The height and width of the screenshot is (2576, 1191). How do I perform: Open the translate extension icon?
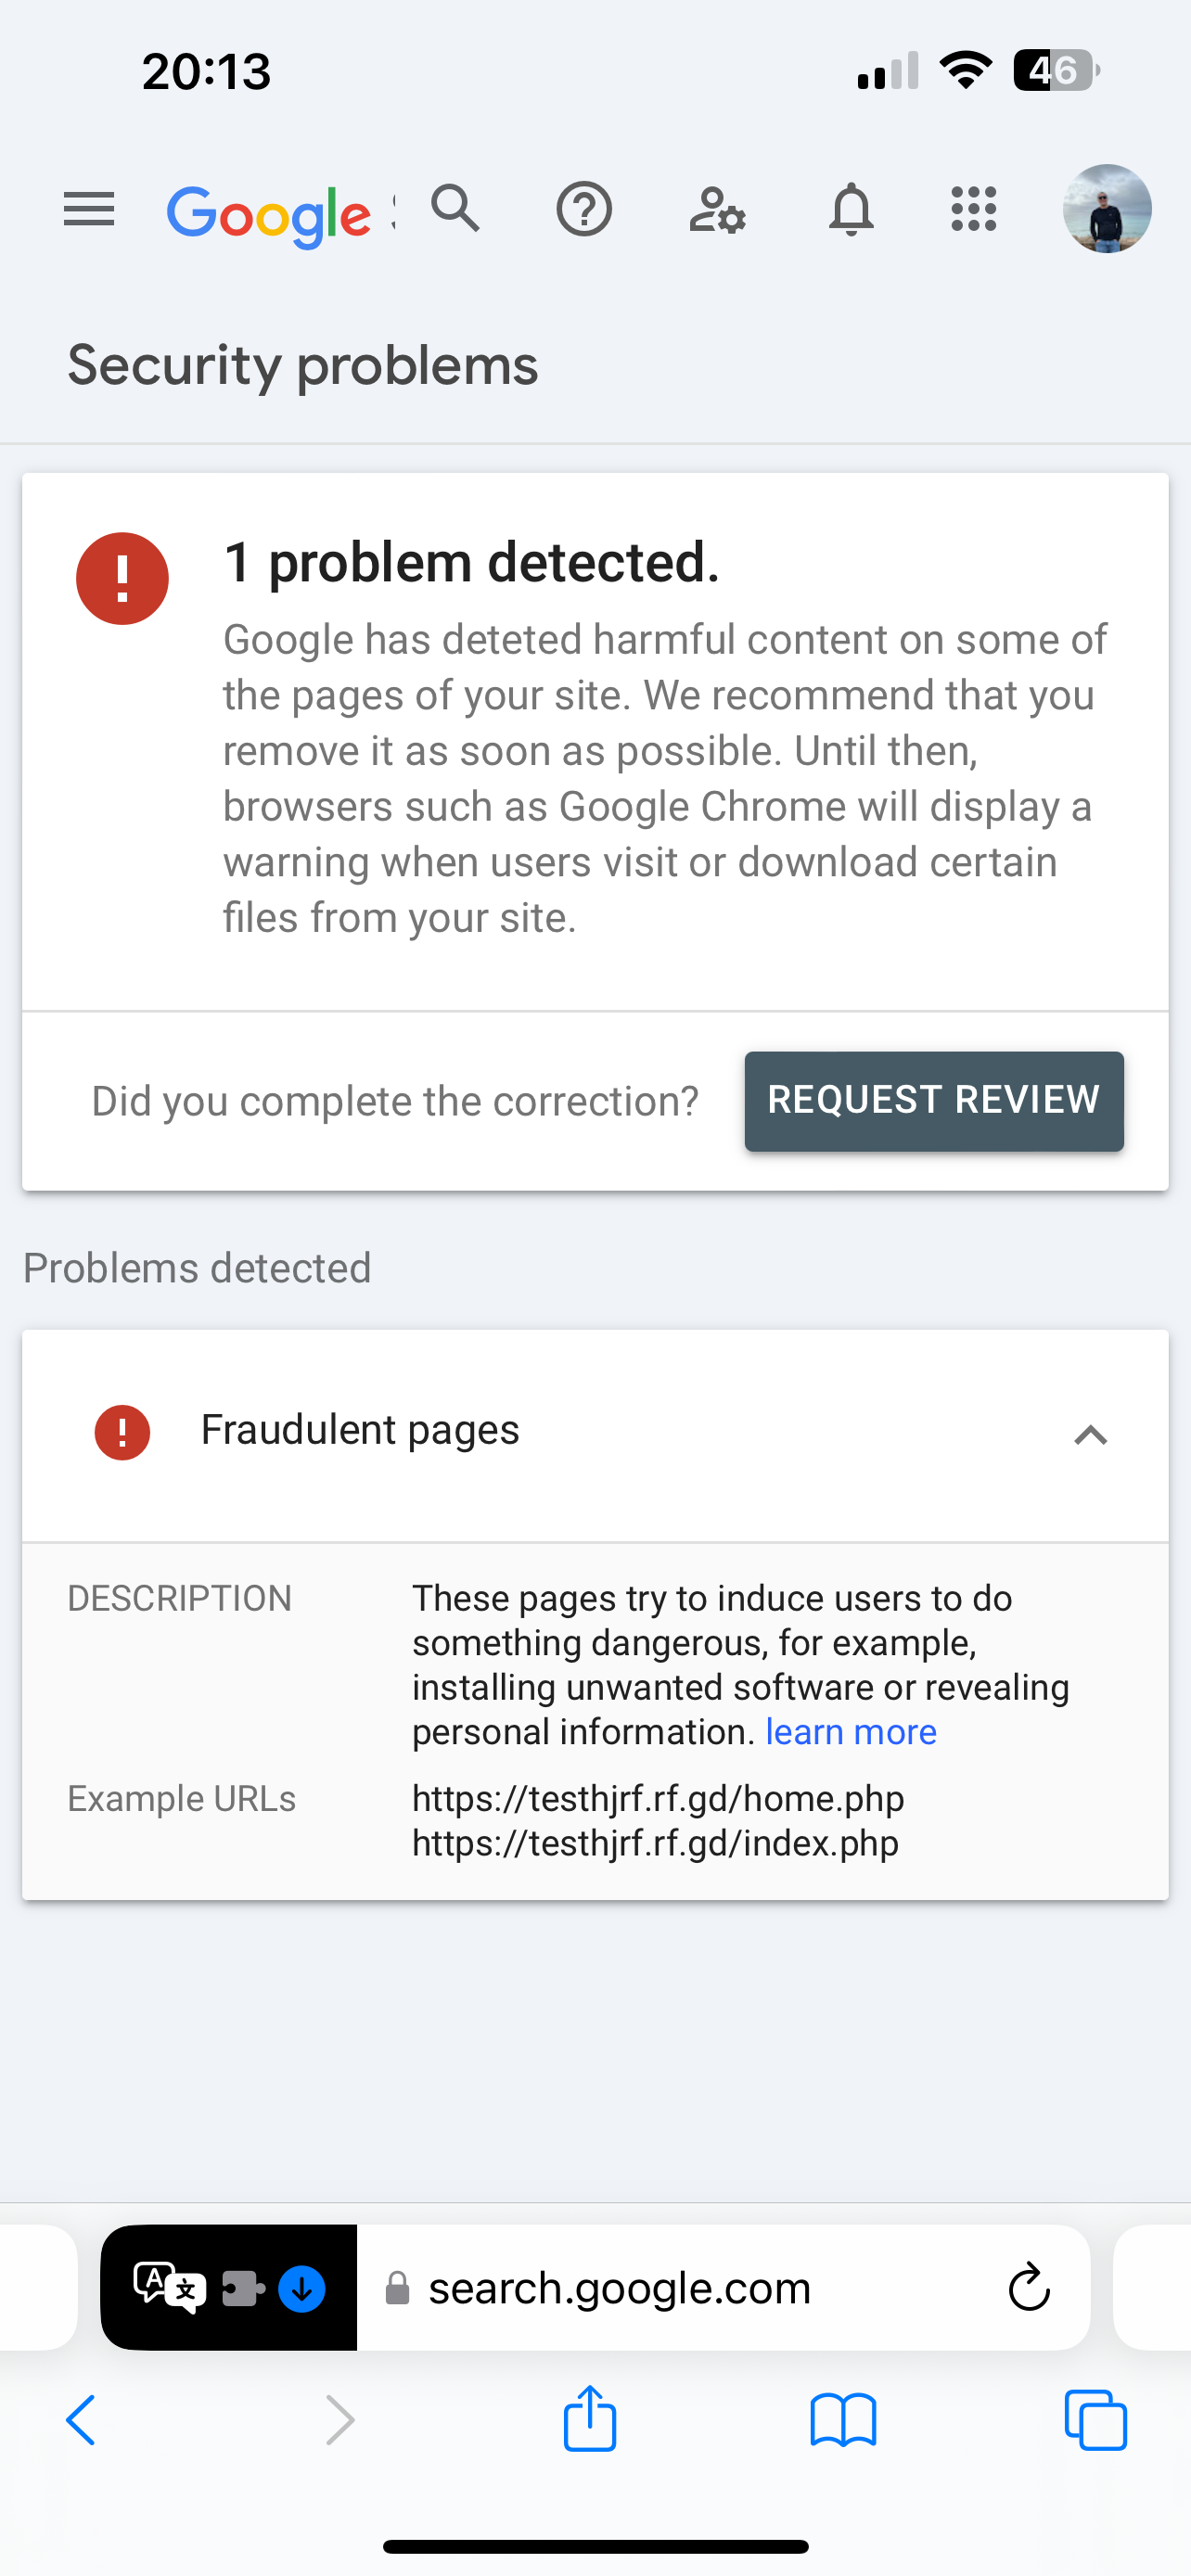(x=168, y=2287)
